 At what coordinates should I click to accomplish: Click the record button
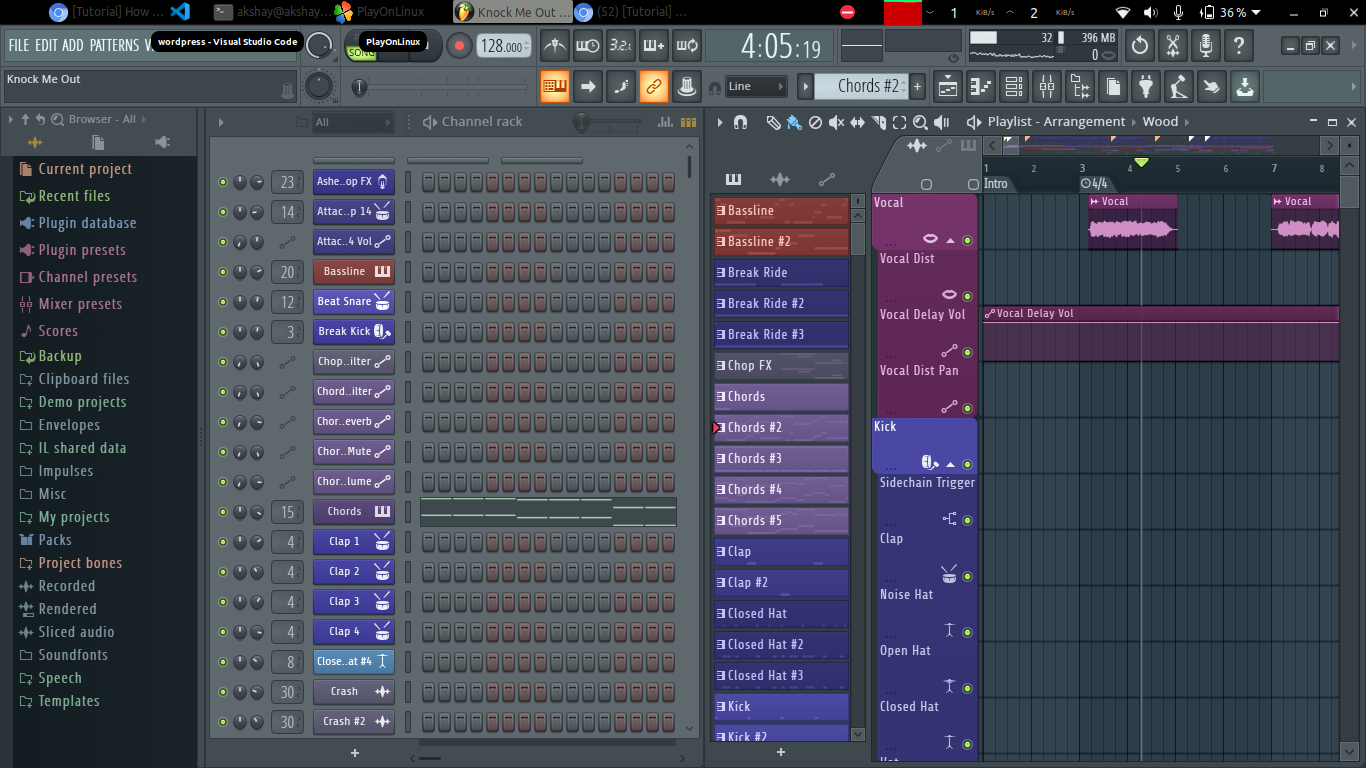point(459,46)
